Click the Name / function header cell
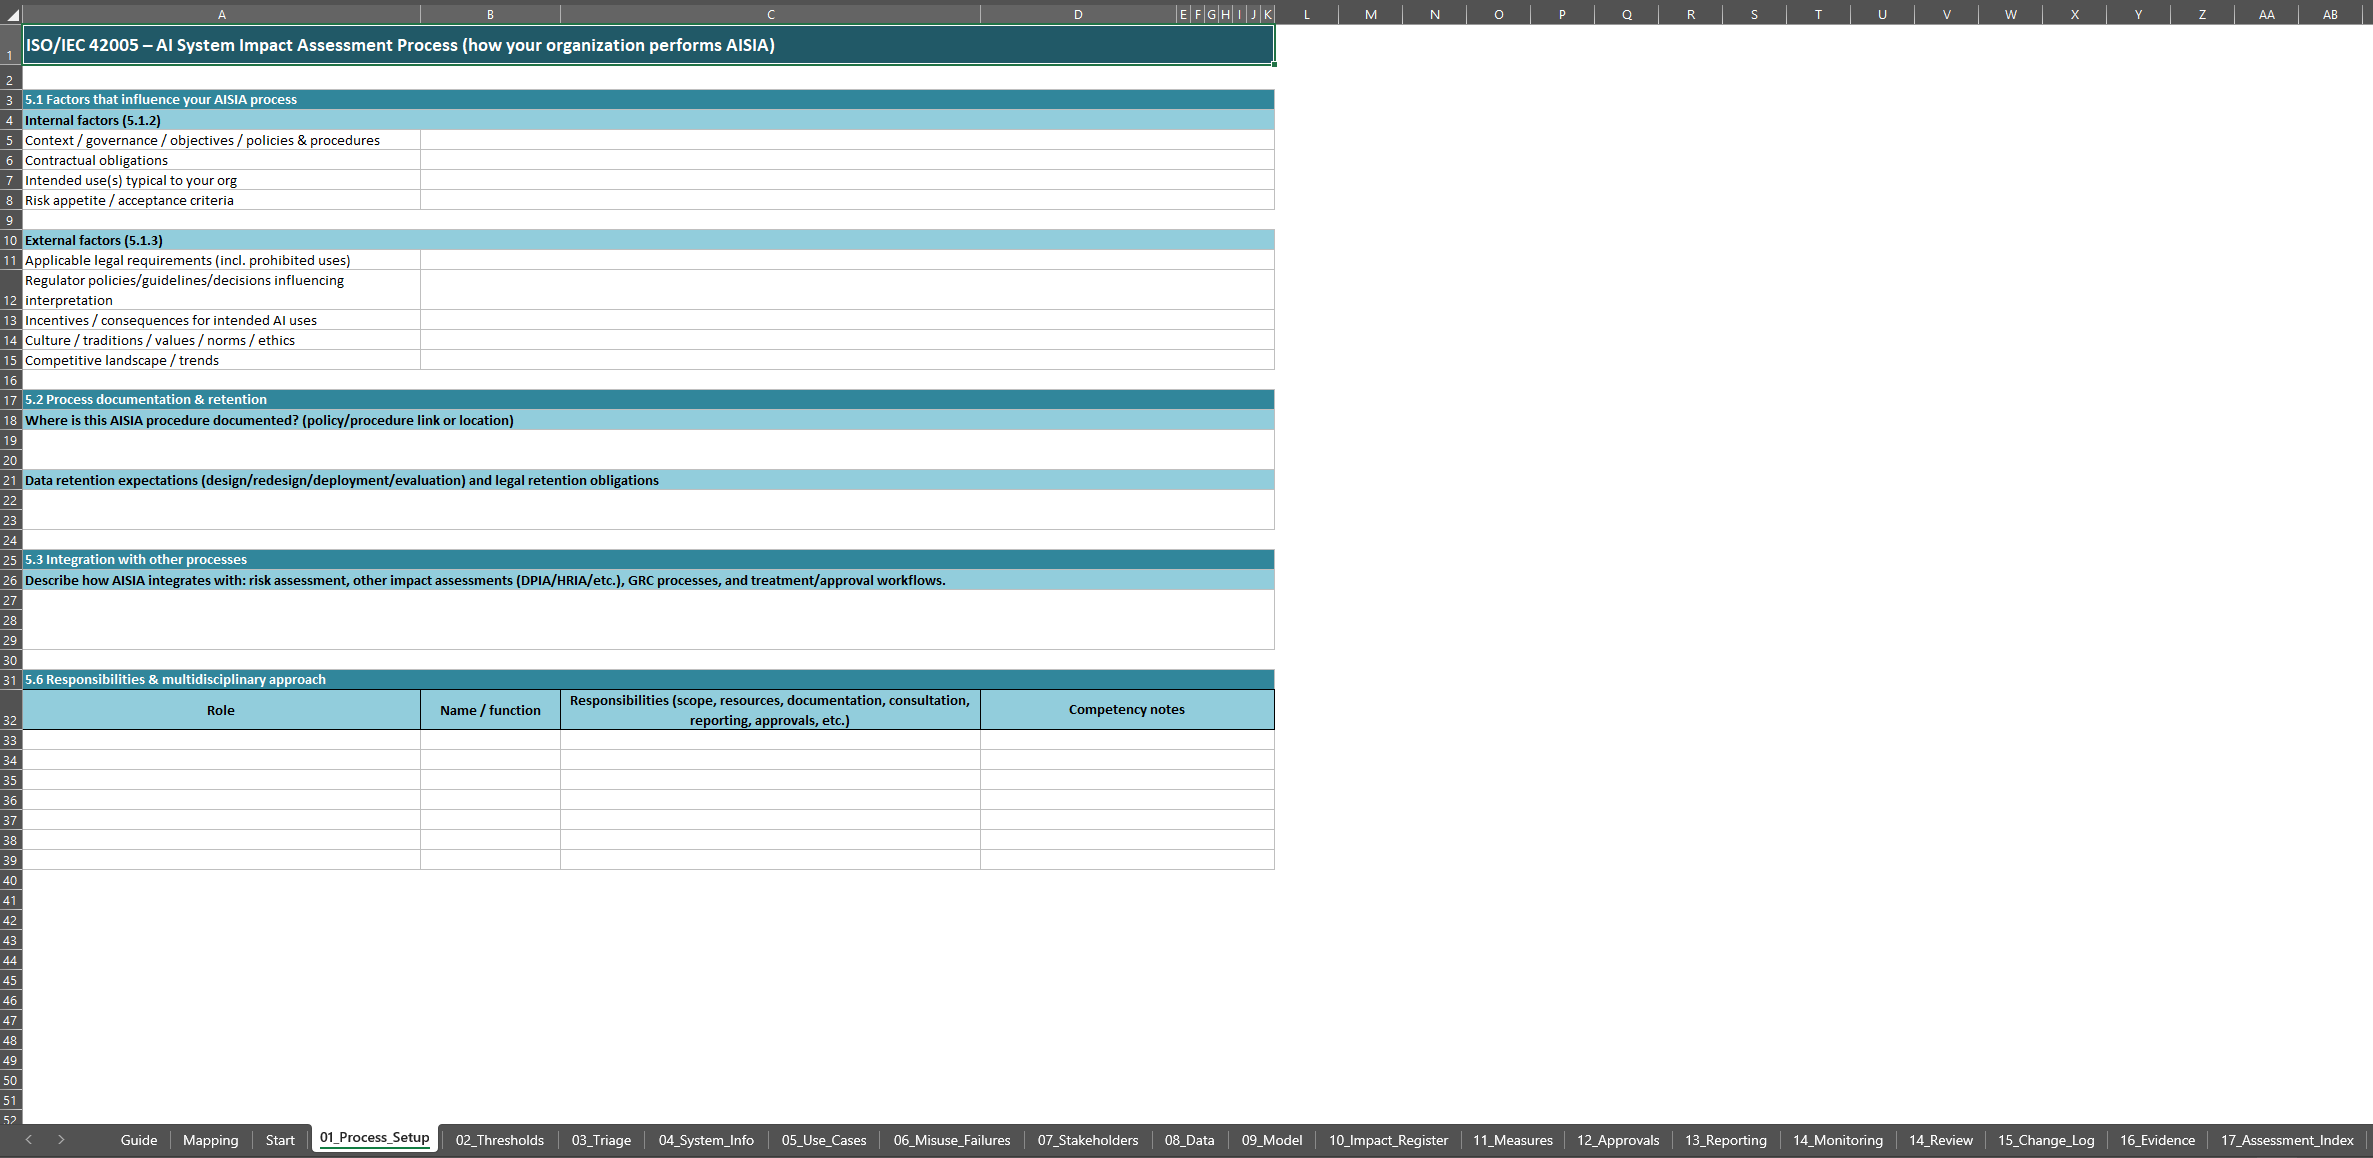Viewport: 2373px width, 1158px height. pyautogui.click(x=490, y=710)
